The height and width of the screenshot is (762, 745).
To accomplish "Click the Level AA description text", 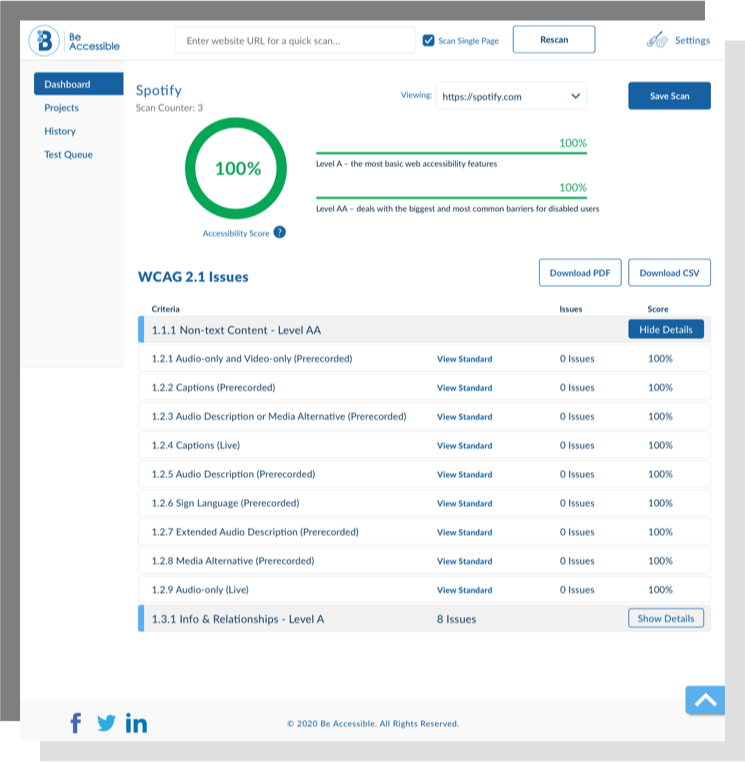I will (x=457, y=208).
